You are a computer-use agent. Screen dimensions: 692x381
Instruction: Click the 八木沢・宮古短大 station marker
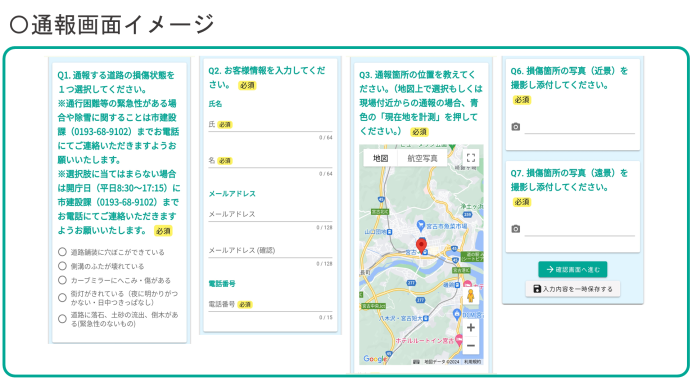point(425,318)
